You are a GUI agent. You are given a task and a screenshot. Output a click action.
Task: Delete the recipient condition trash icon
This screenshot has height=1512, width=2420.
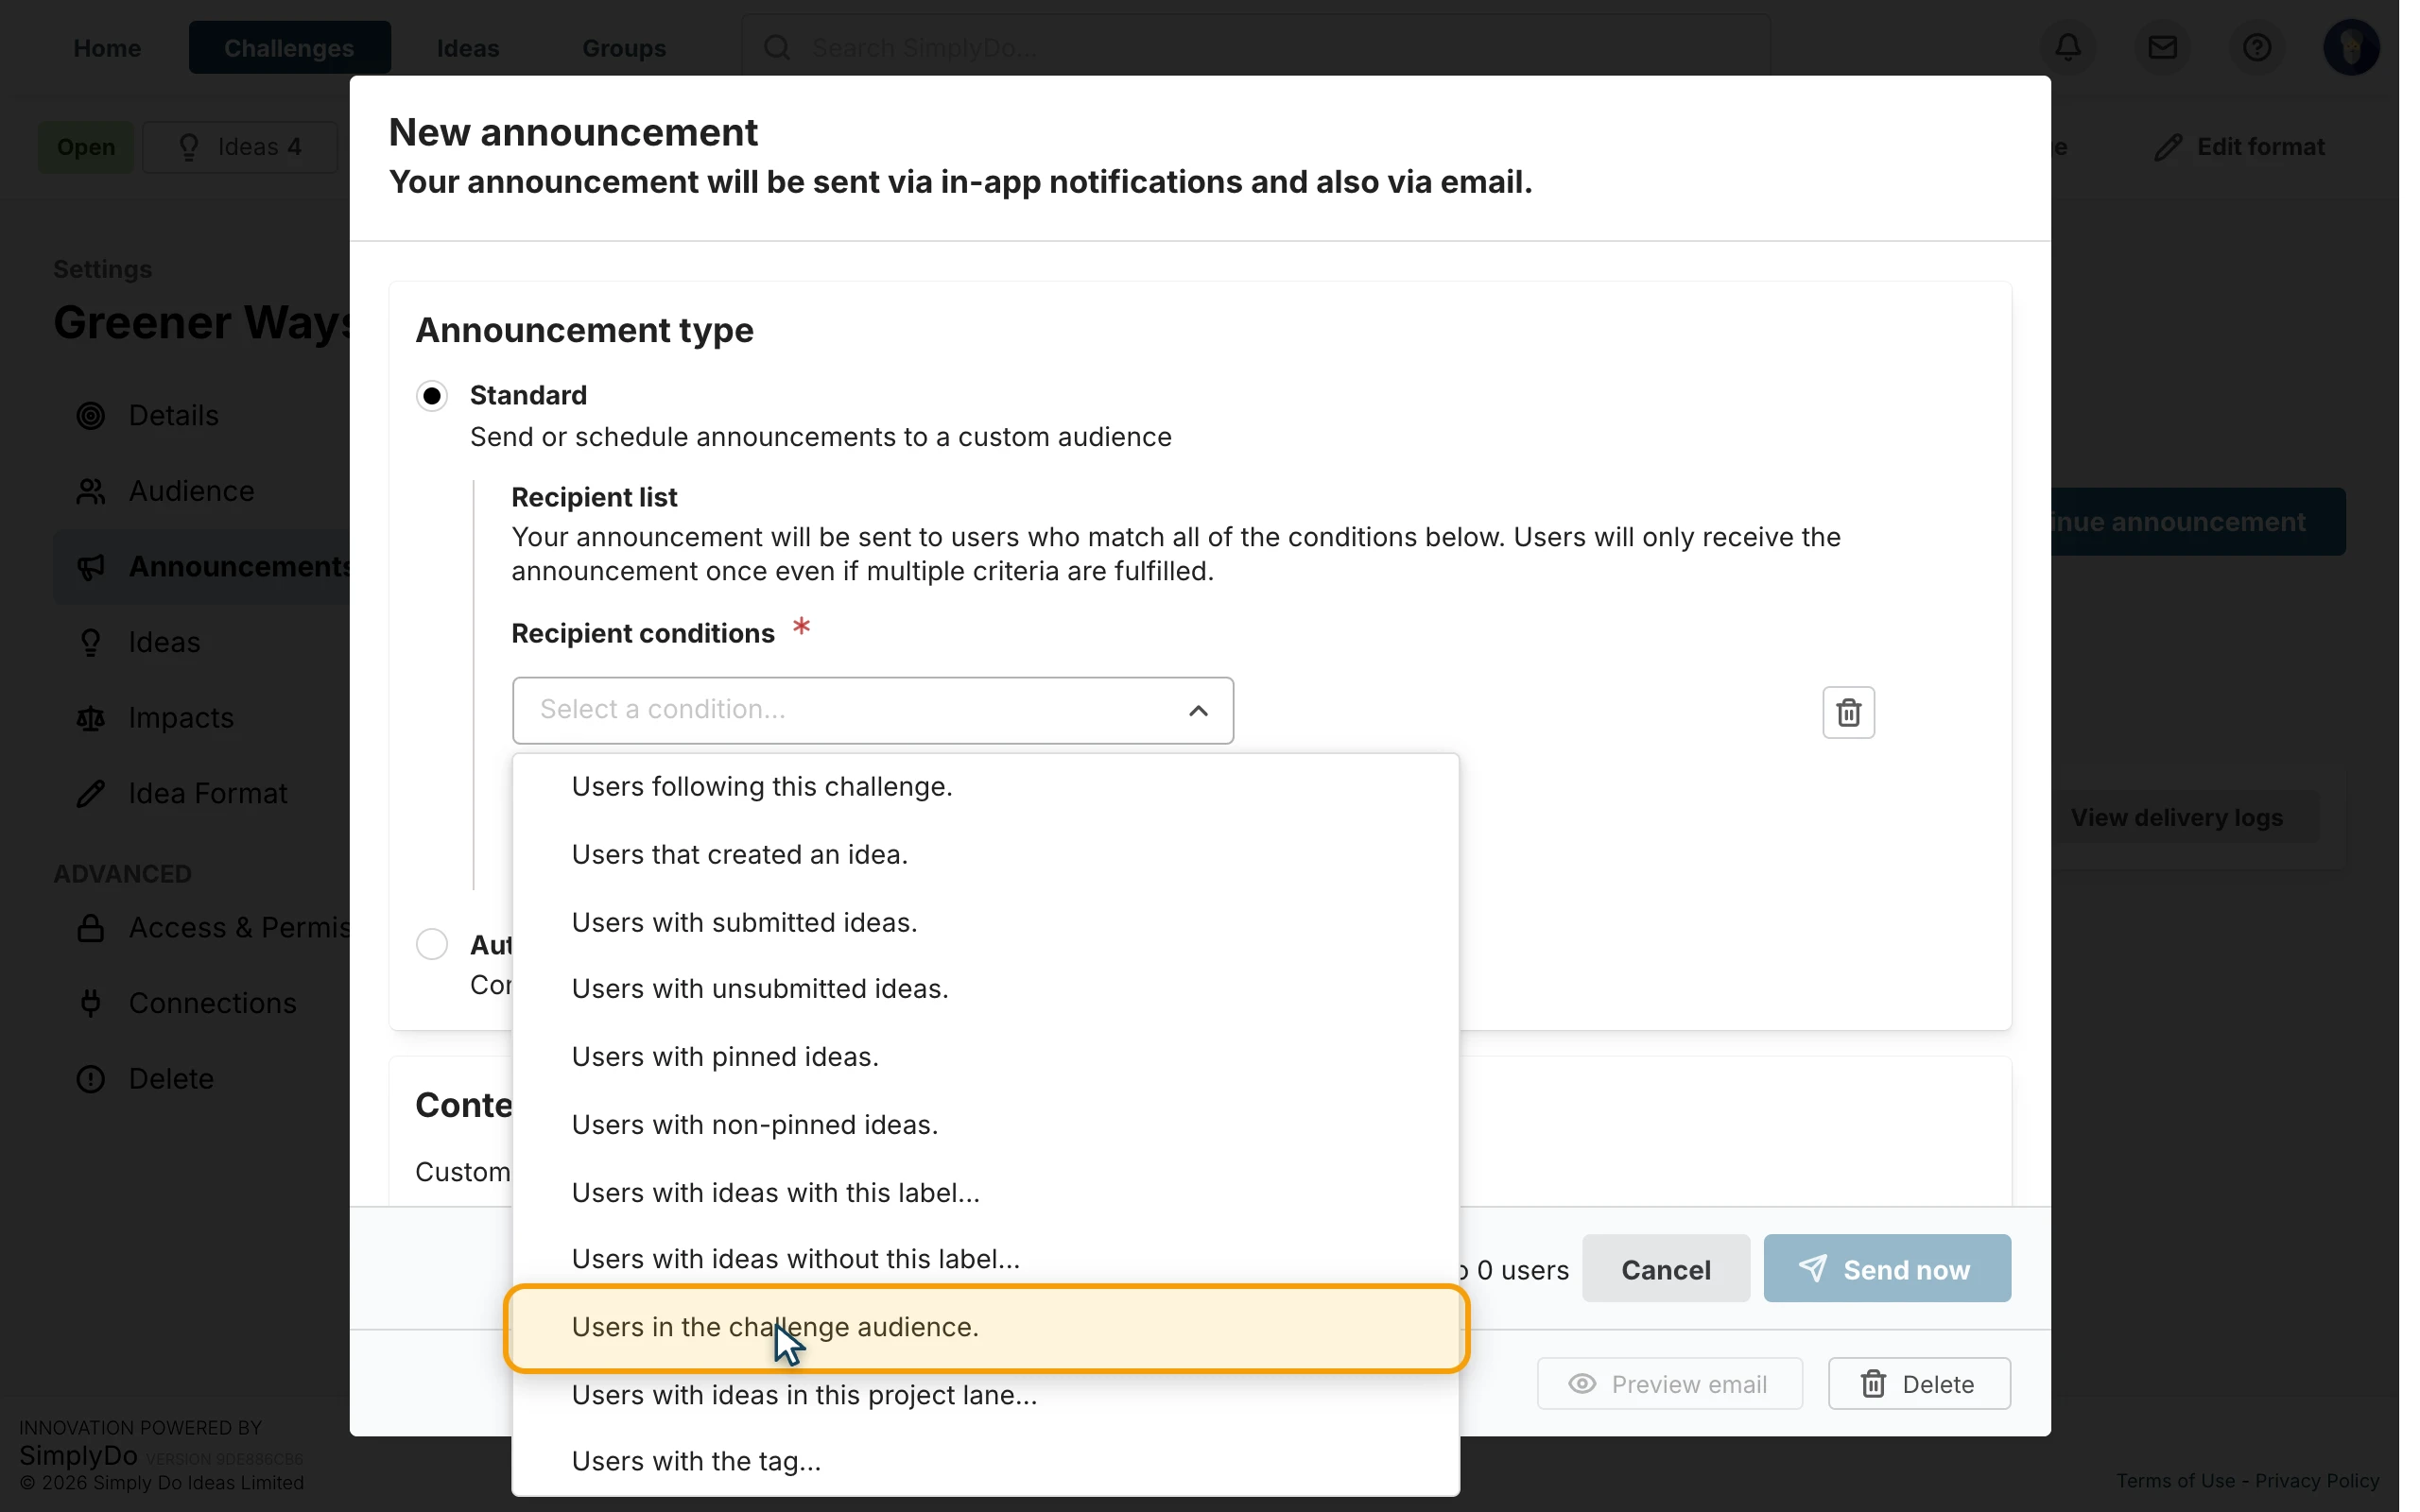click(1848, 712)
